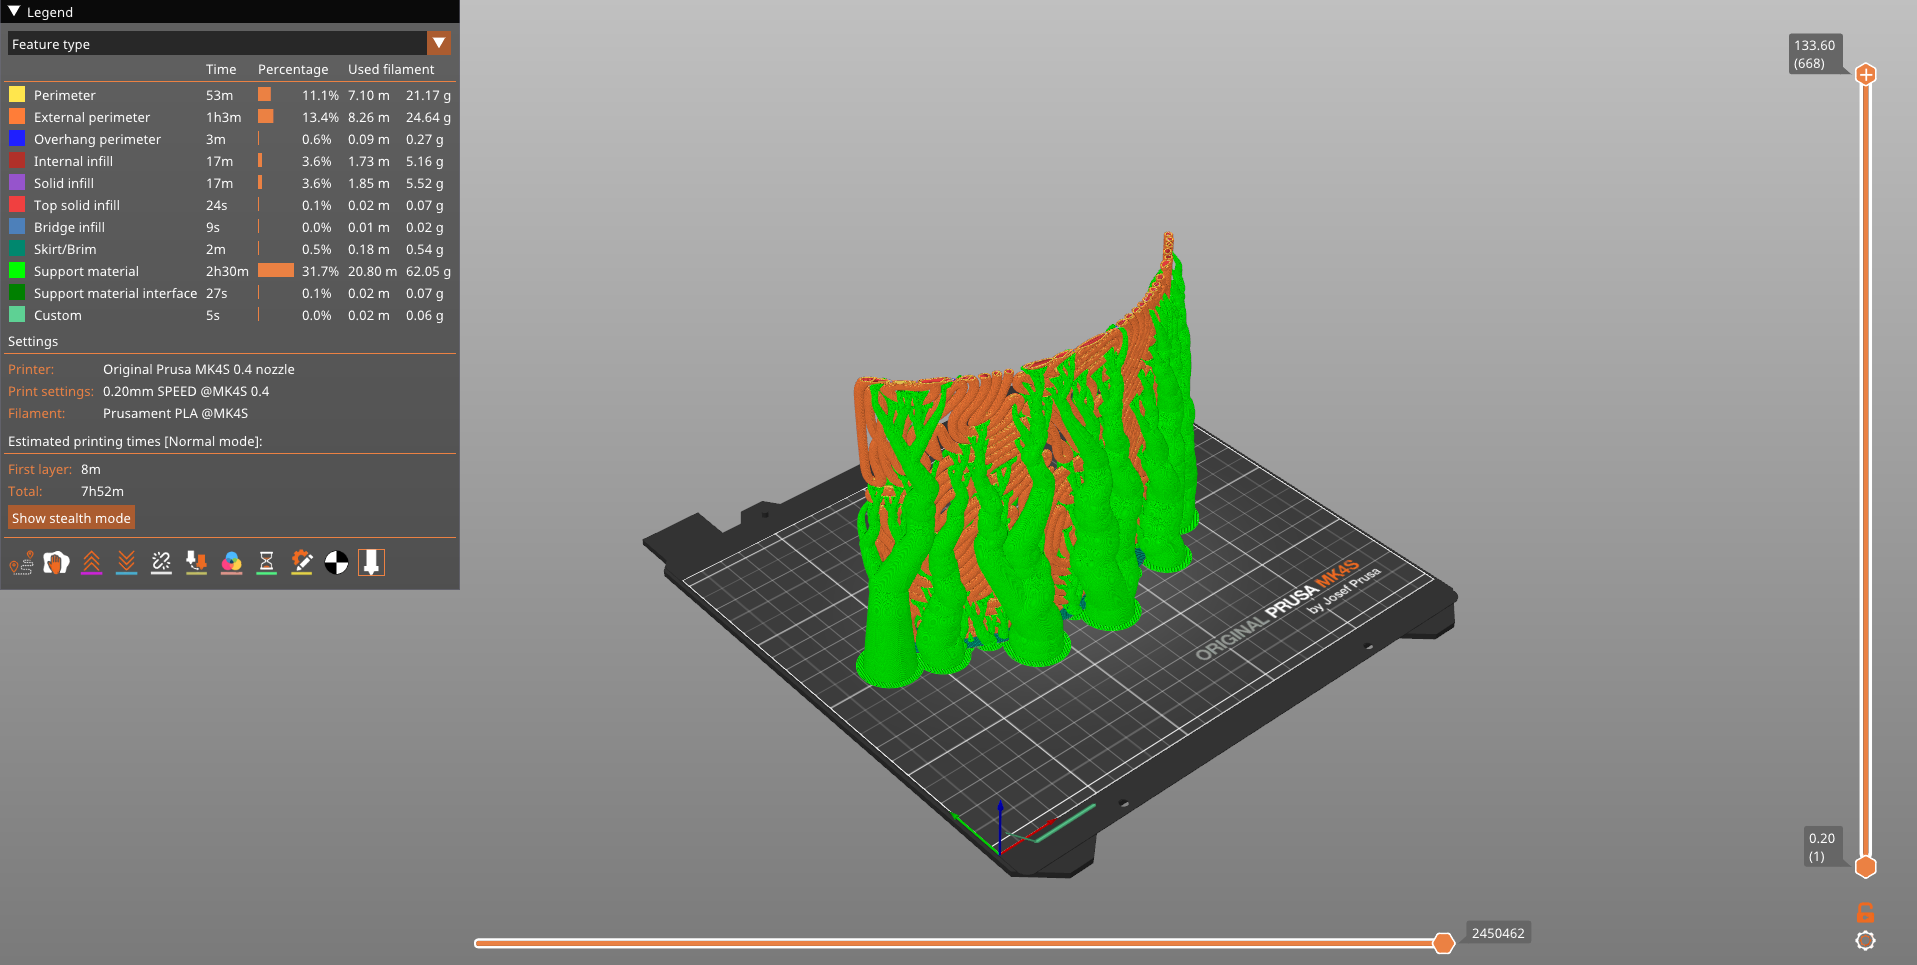
Task: Toggle retractions visibility icon
Action: (92, 563)
